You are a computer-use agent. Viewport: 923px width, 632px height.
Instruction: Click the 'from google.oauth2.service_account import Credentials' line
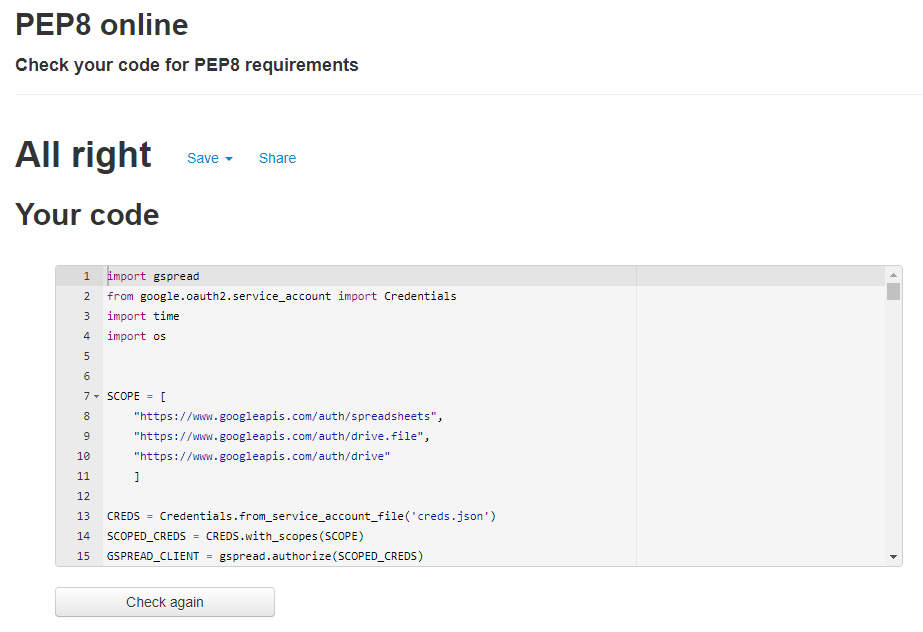tap(281, 296)
